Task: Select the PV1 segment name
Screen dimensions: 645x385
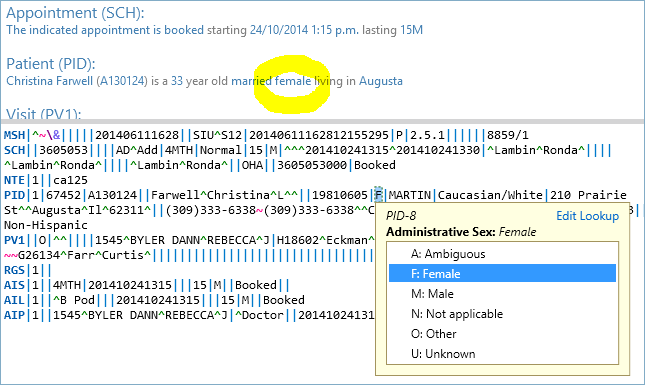Action: 14,240
